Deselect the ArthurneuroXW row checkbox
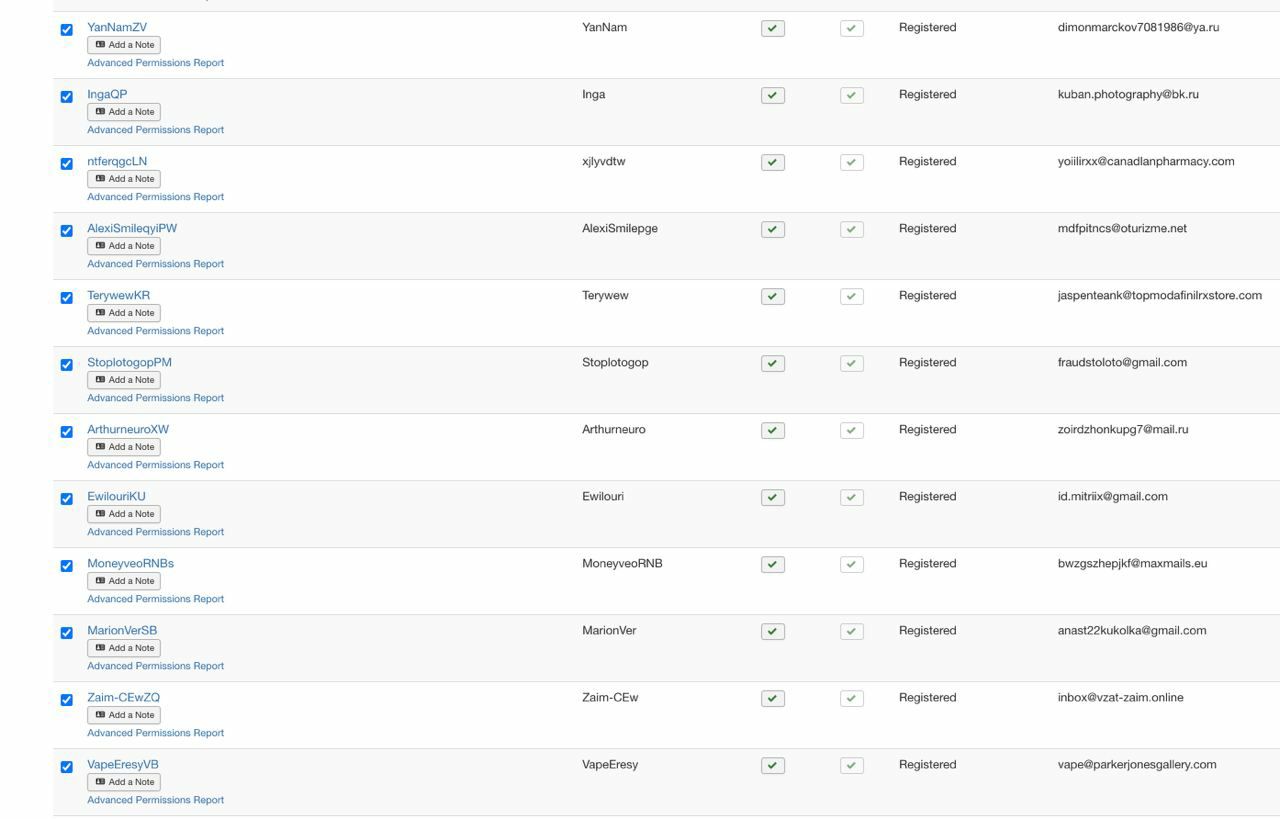 click(67, 432)
